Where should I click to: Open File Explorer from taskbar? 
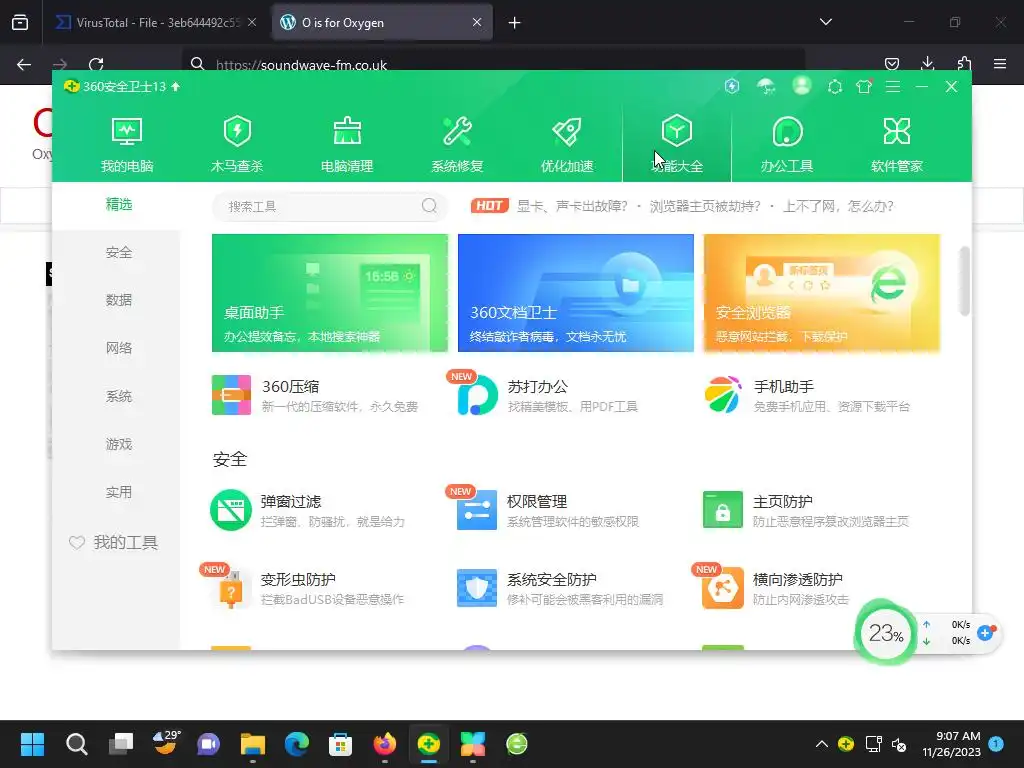[253, 744]
